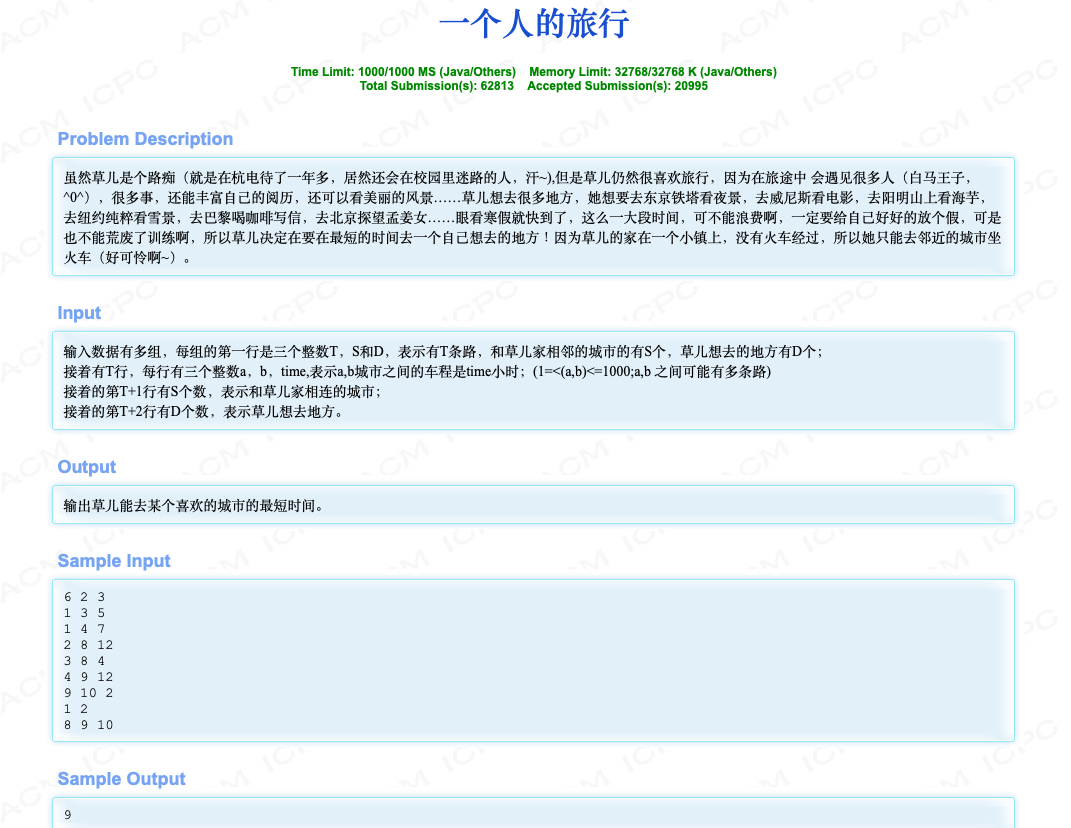The height and width of the screenshot is (828, 1071).
Task: Click sample input line 9 10 2
Action: (89, 693)
